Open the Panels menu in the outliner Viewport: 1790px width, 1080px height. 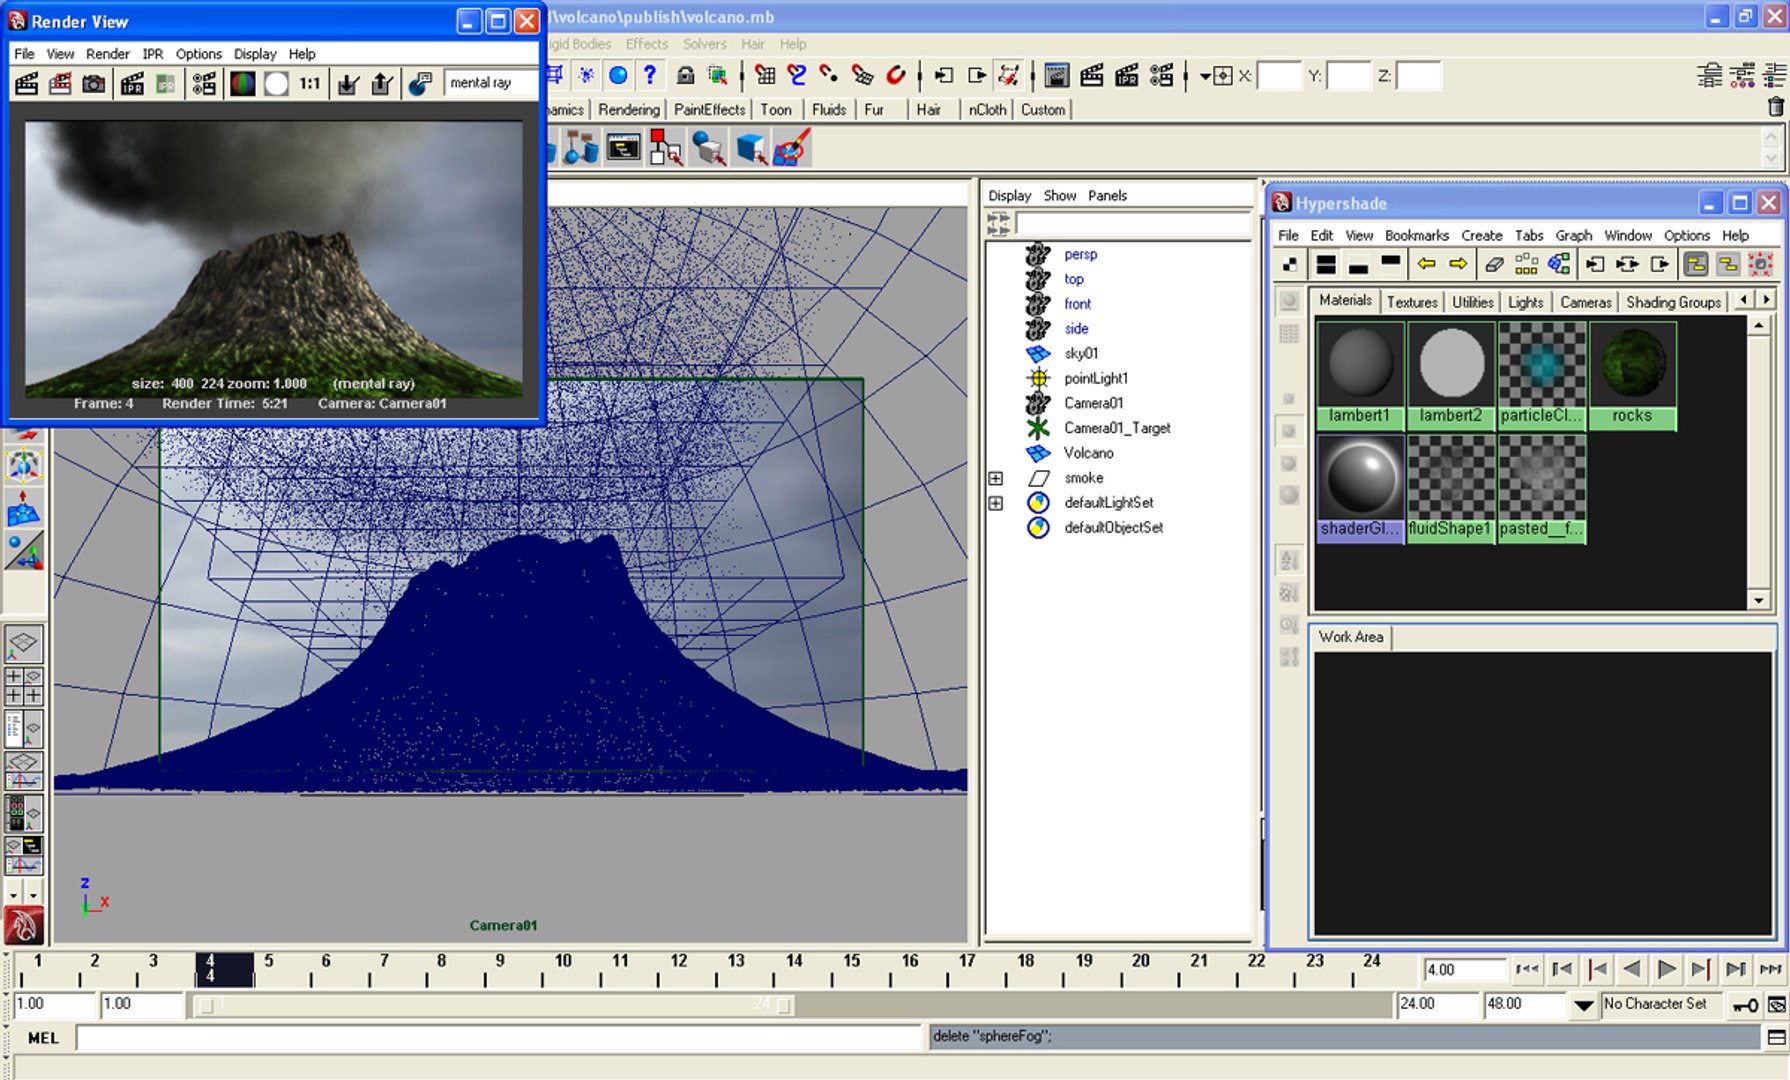tap(1107, 196)
